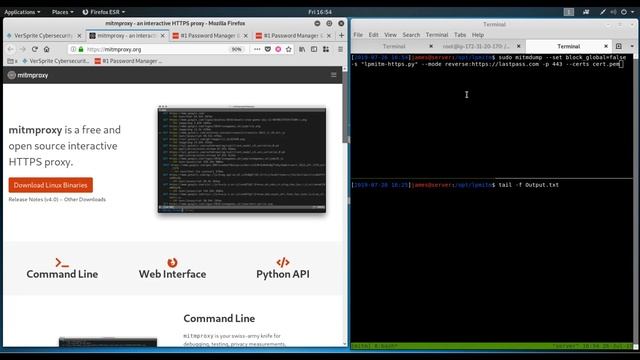Click Download Linux Binaries button

(x=51, y=185)
